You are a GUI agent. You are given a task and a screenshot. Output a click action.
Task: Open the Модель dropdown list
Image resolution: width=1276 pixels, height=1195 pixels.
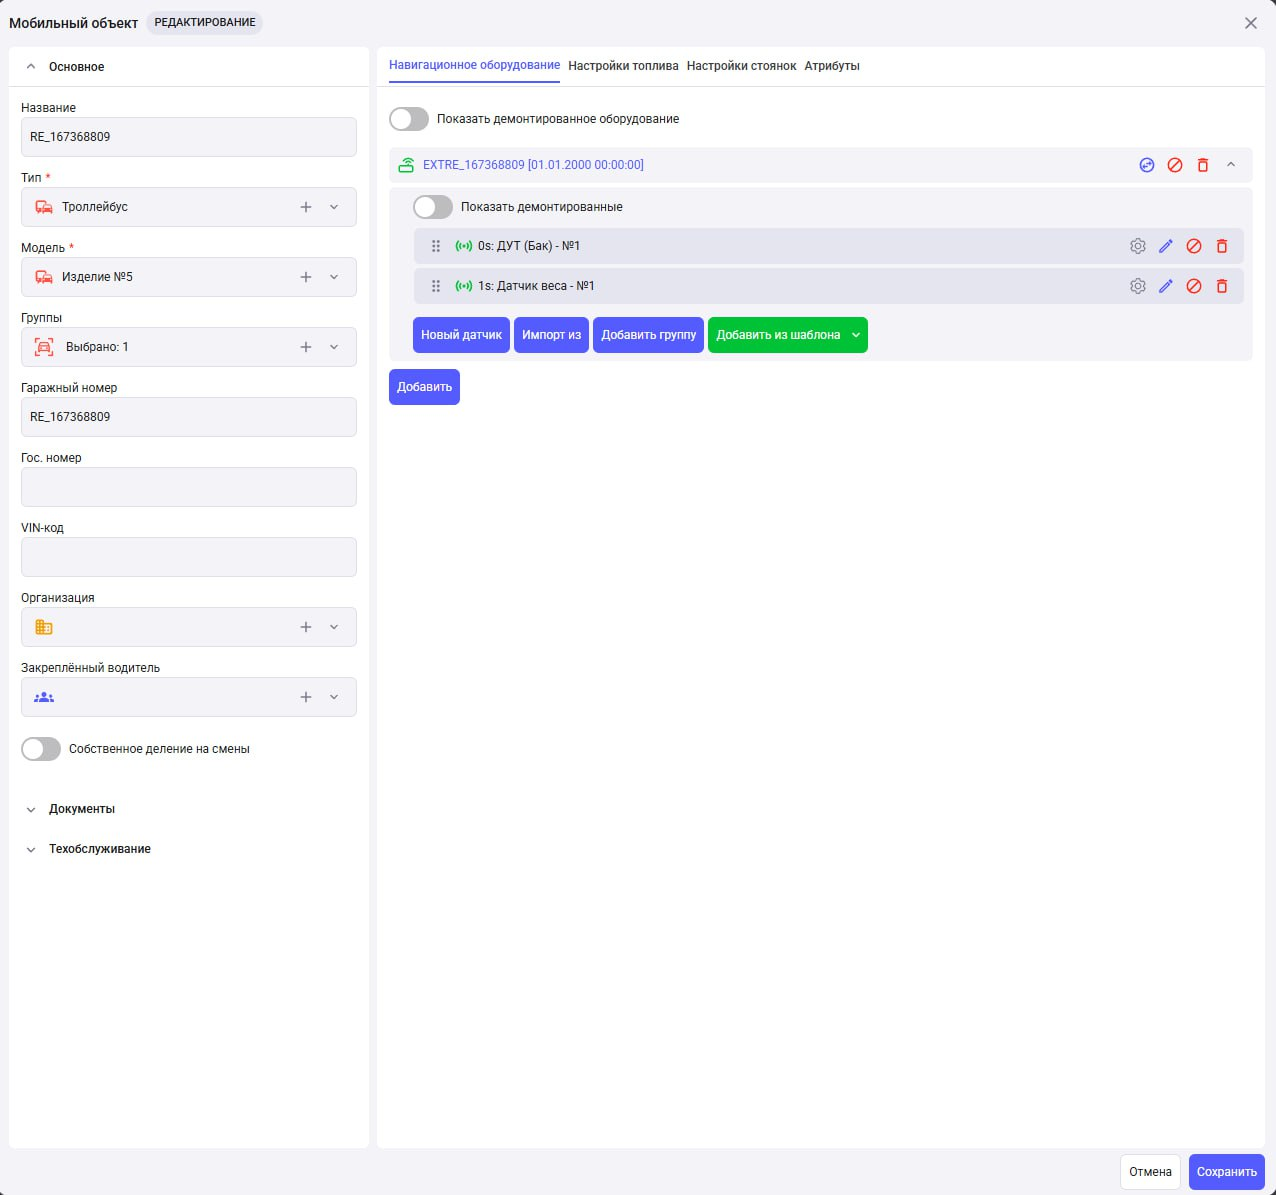click(334, 277)
